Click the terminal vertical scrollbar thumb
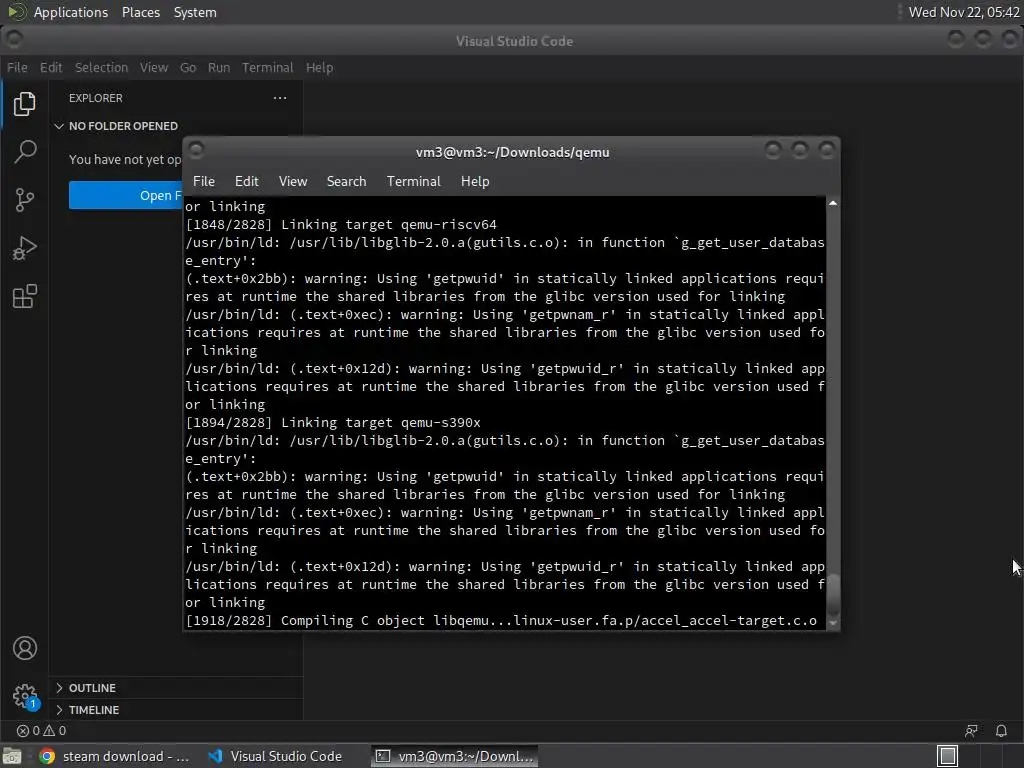 (x=833, y=594)
